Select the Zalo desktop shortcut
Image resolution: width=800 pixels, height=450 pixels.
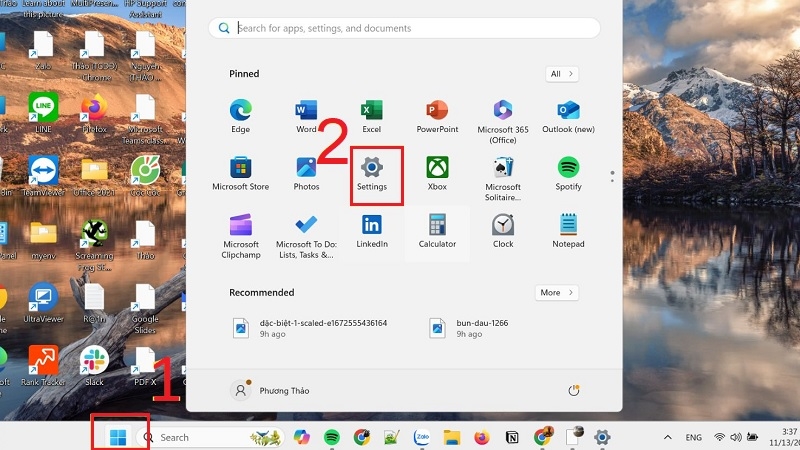[x=43, y=51]
